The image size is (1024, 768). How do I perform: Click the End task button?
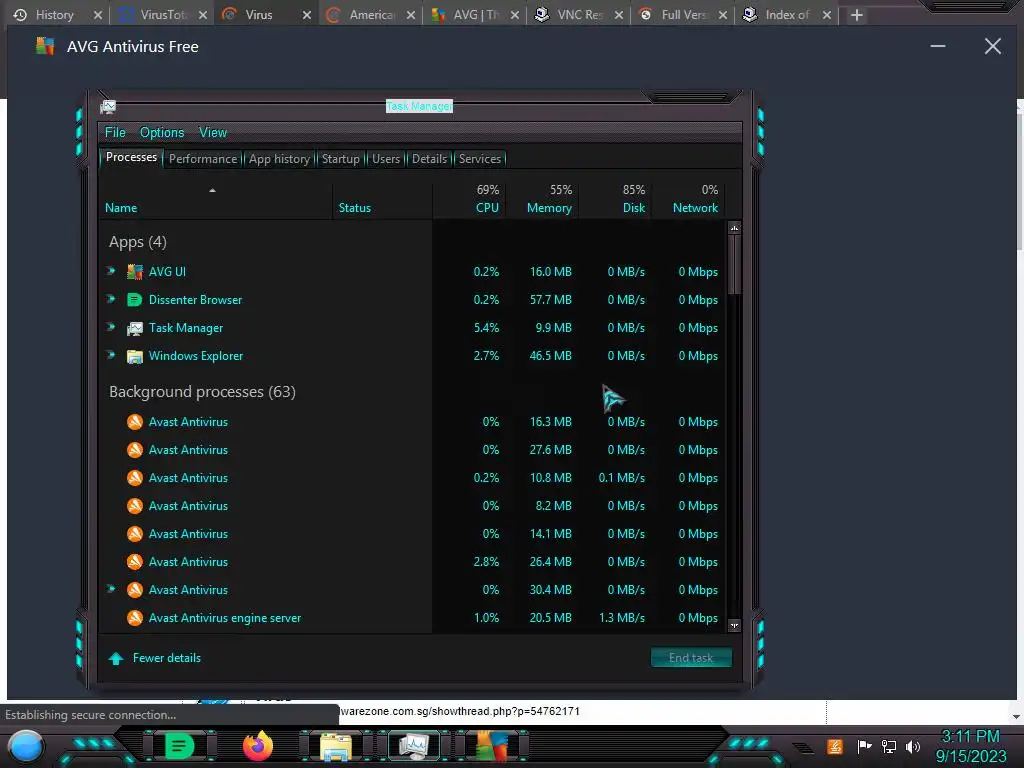pos(691,658)
